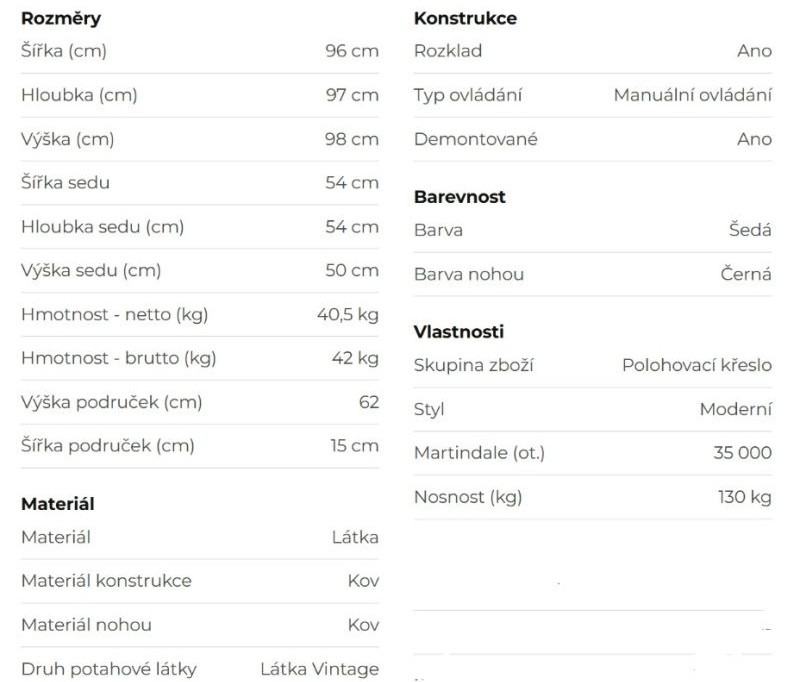Select the Šířka (cm) value 96 cm

point(351,51)
